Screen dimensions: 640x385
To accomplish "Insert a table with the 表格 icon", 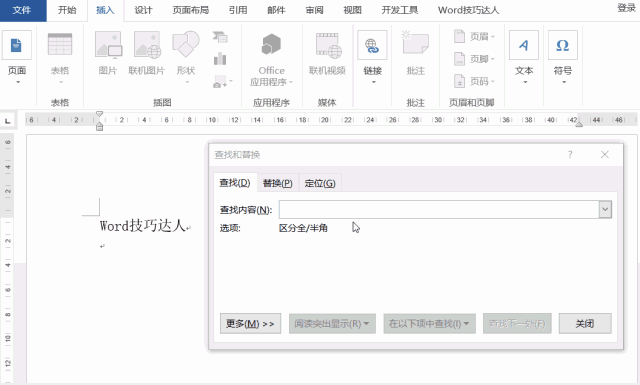I will 60,44.
